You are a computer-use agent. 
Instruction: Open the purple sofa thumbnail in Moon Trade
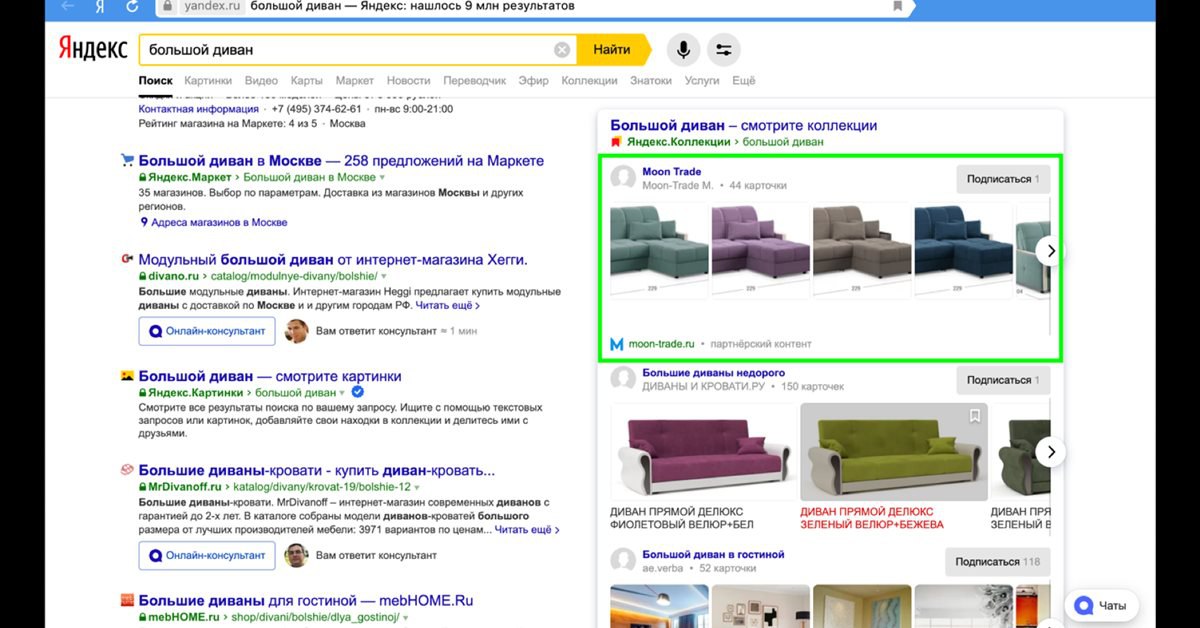pyautogui.click(x=761, y=251)
